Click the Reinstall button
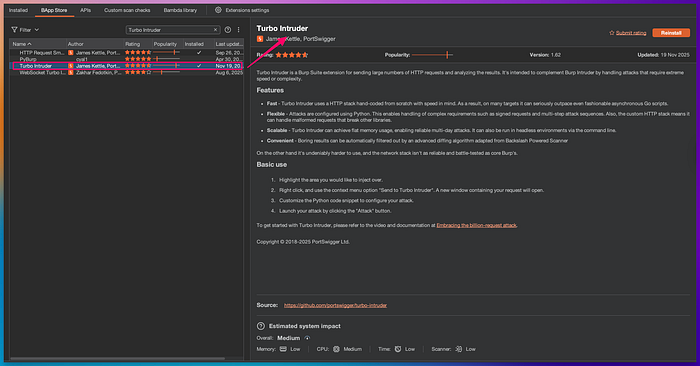This screenshot has width=700, height=366. coord(671,33)
